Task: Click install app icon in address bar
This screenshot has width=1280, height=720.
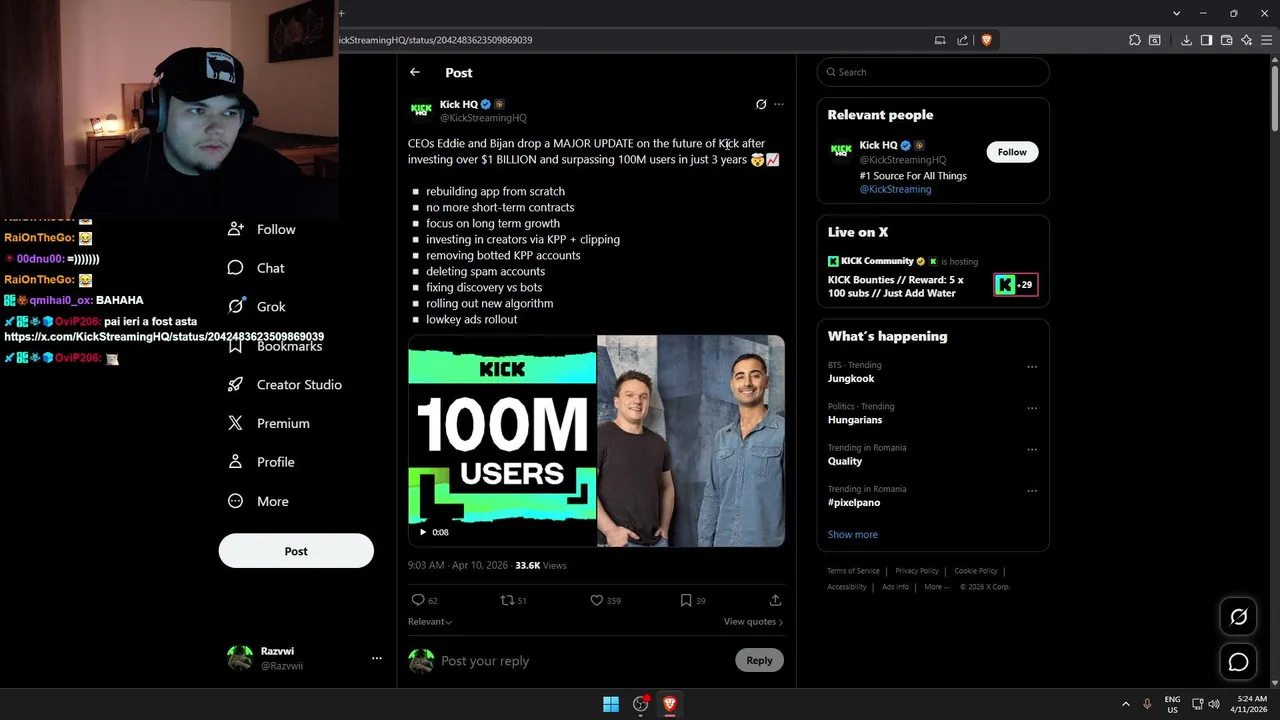Action: coord(940,40)
